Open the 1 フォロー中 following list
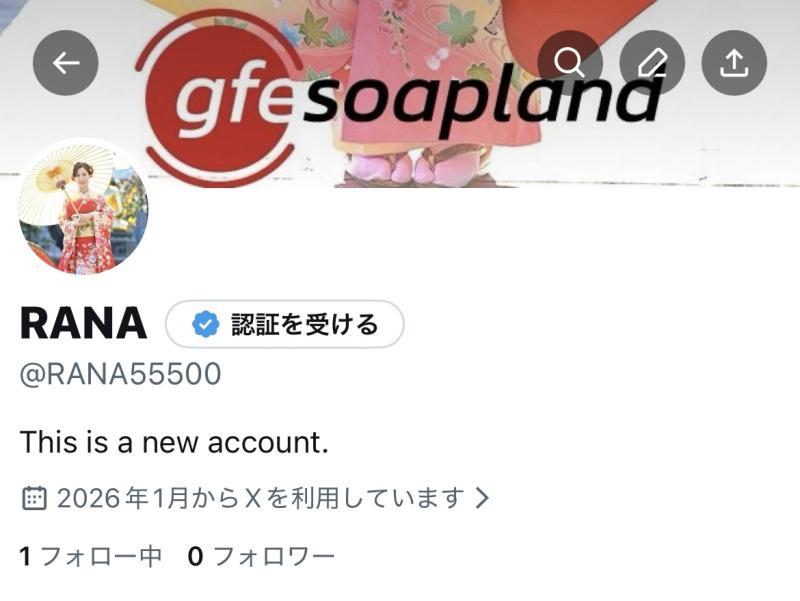800x601 pixels. pos(91,556)
